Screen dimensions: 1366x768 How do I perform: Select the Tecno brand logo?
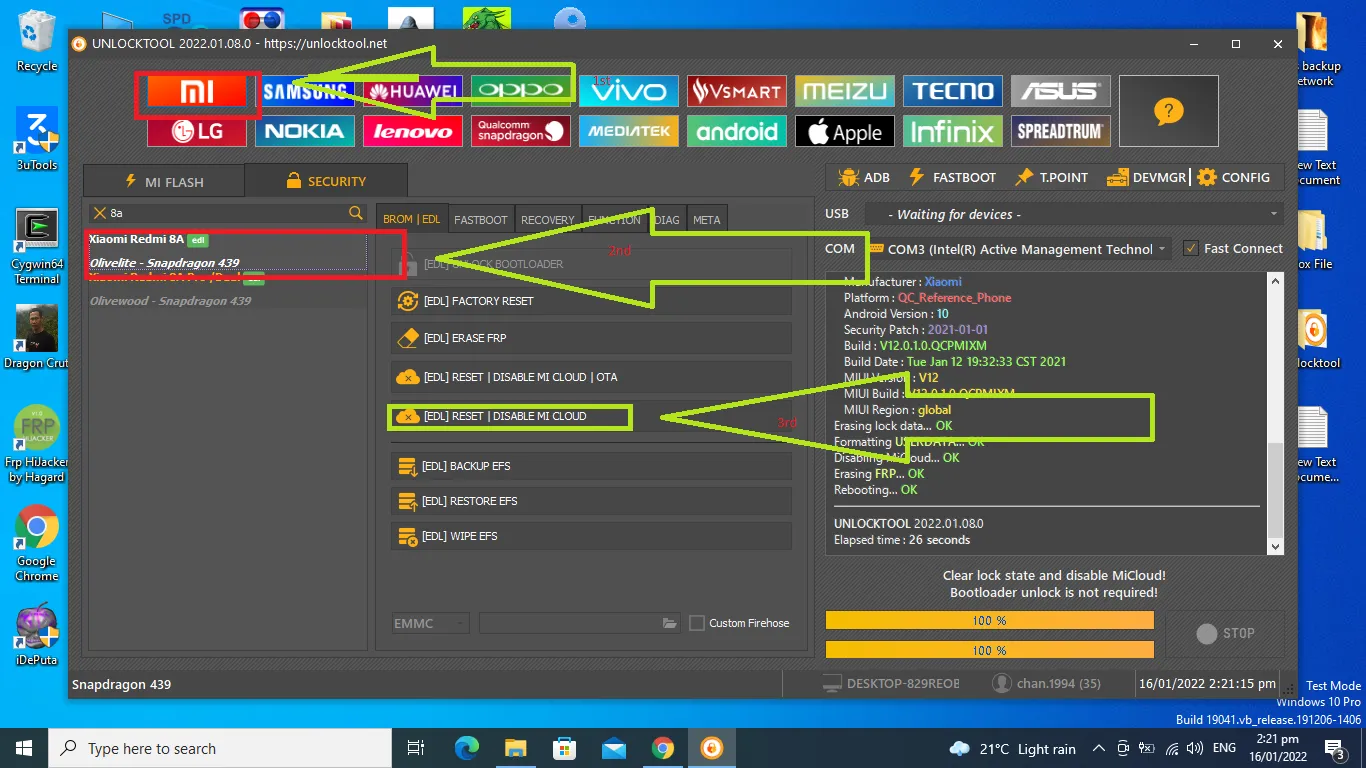coord(952,92)
